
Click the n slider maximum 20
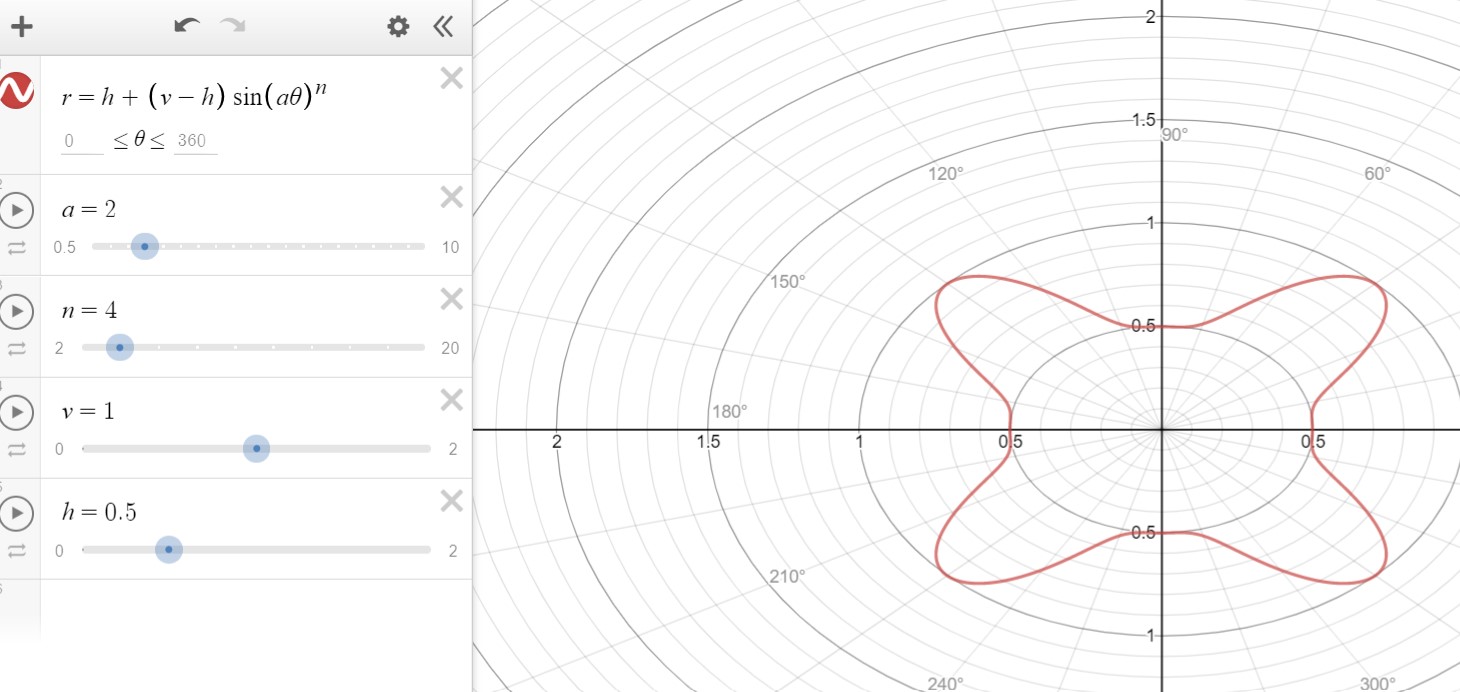coord(450,349)
